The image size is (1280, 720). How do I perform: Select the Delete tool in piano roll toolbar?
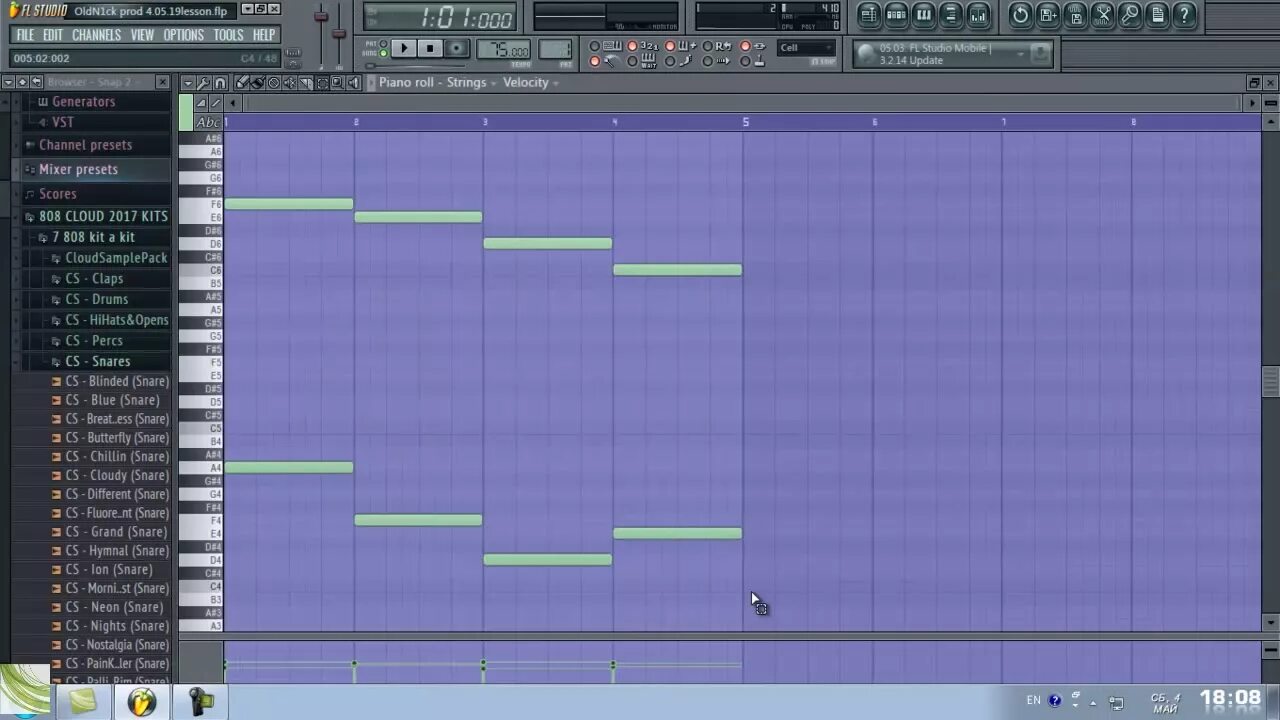coord(274,82)
